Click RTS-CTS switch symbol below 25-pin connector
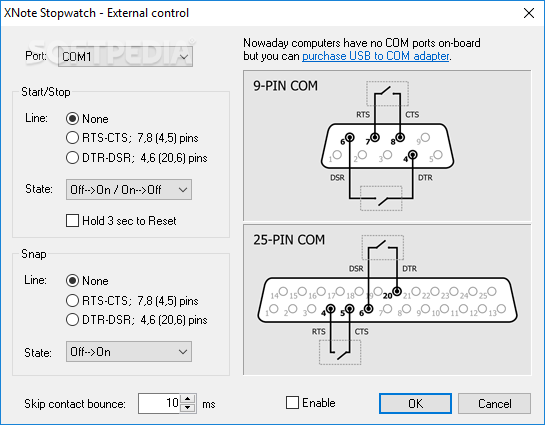 pos(340,352)
